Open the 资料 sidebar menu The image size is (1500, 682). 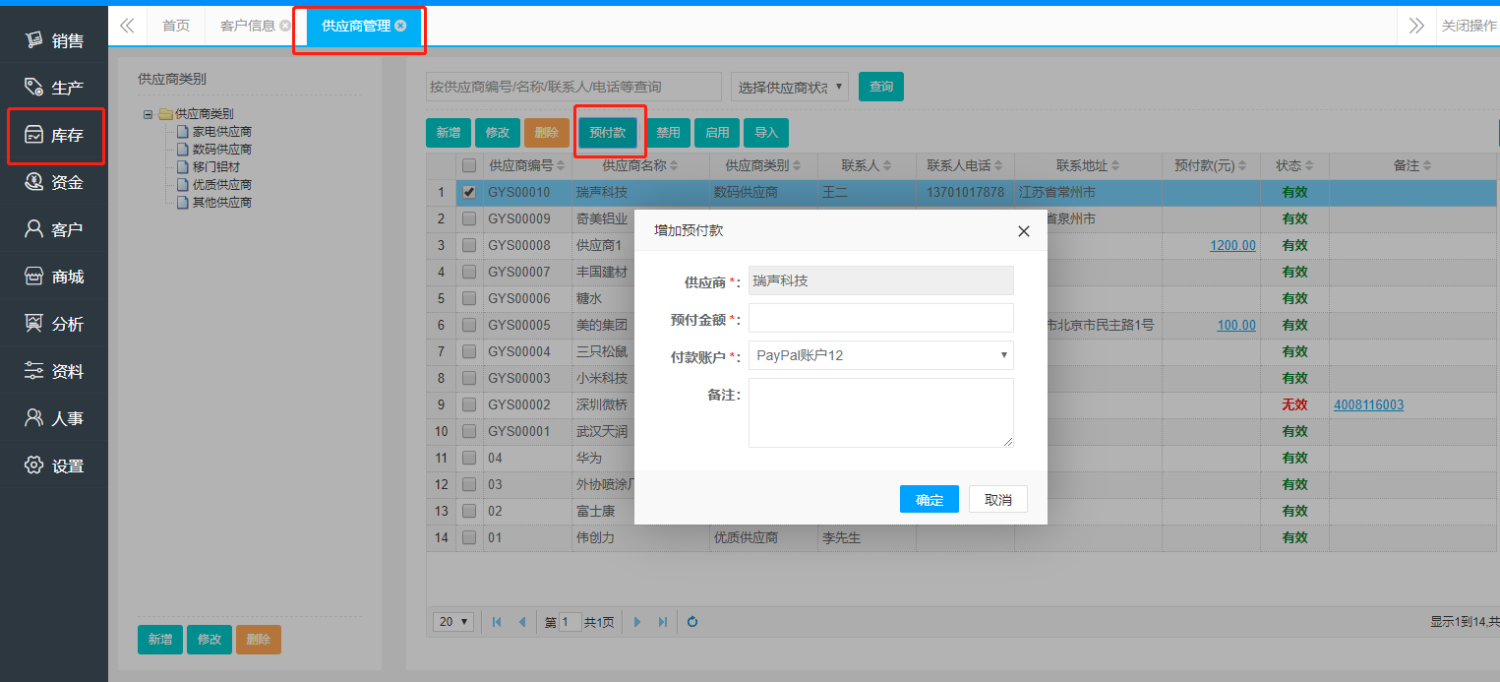click(54, 371)
